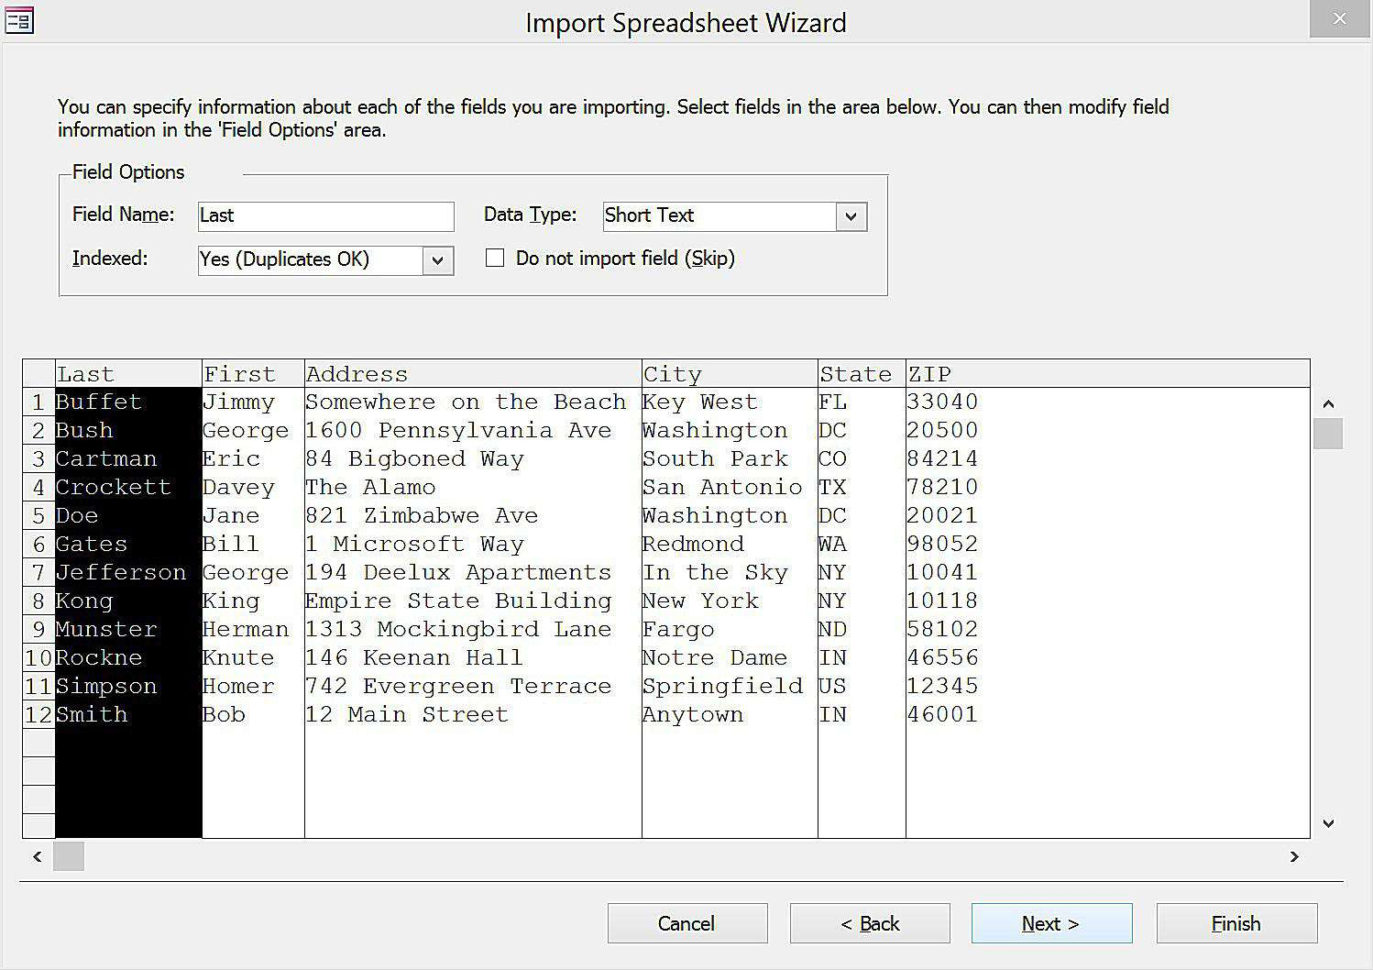Open the Indexed dropdown
This screenshot has width=1373, height=970.
pos(436,260)
